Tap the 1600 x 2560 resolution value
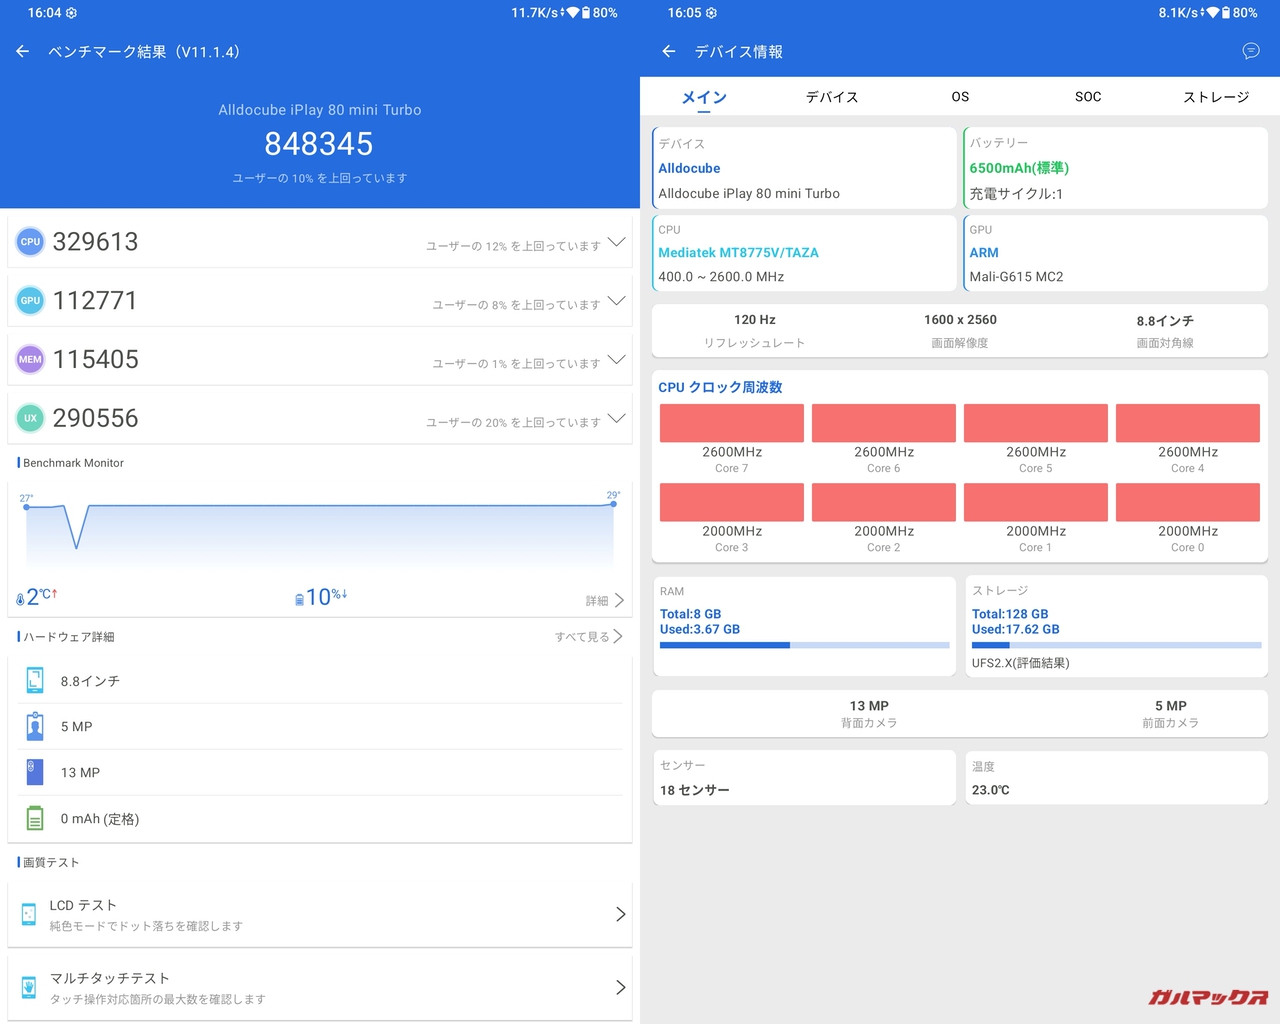 click(960, 320)
